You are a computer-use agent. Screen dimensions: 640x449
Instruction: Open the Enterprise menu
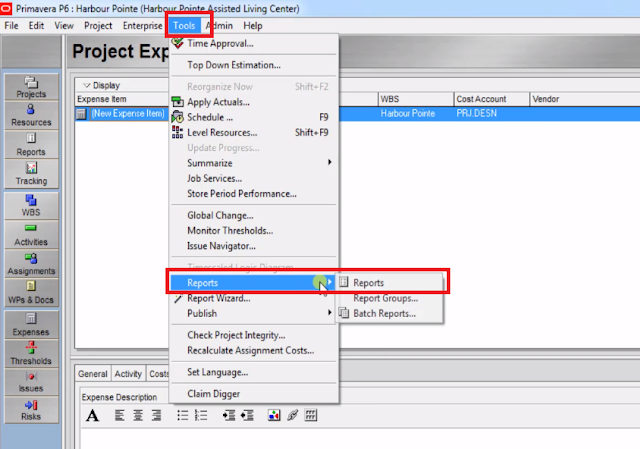pos(142,26)
